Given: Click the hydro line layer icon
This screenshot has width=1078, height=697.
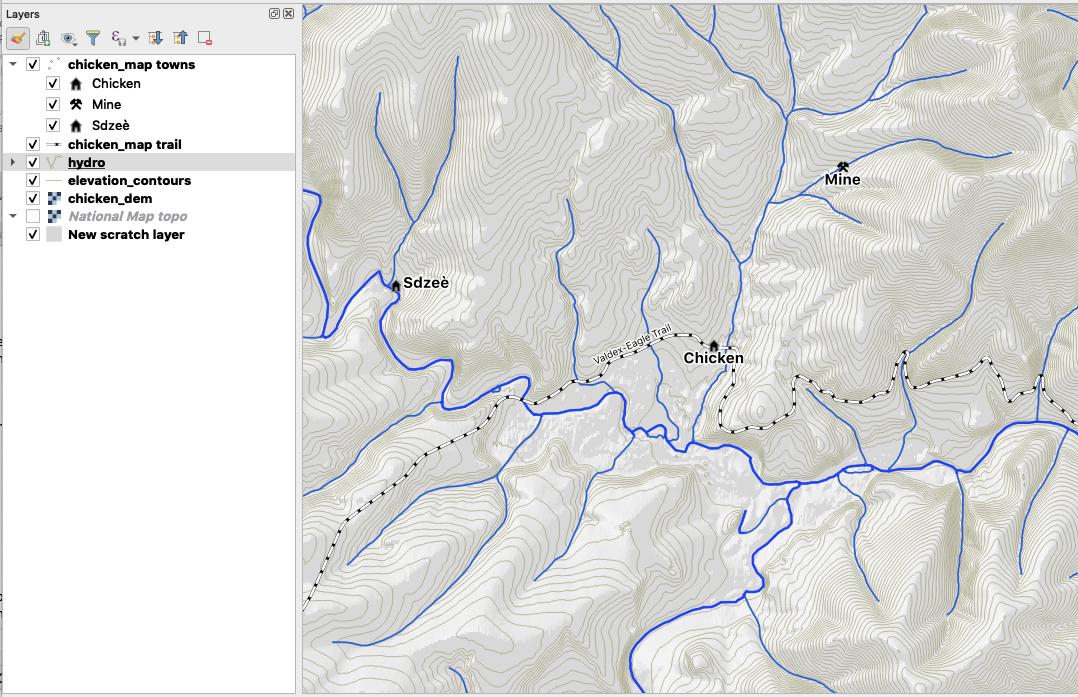Looking at the screenshot, I should (54, 162).
